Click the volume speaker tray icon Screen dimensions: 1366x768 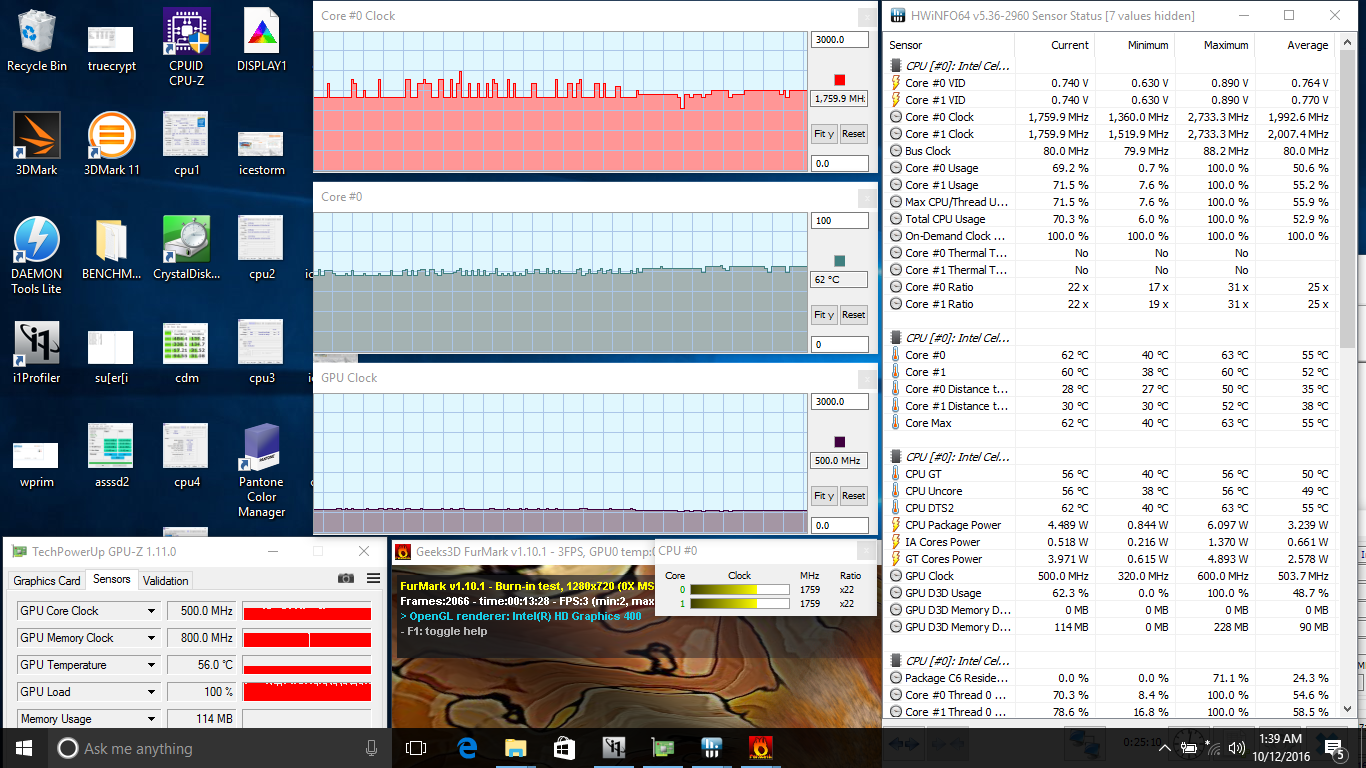[x=1236, y=748]
